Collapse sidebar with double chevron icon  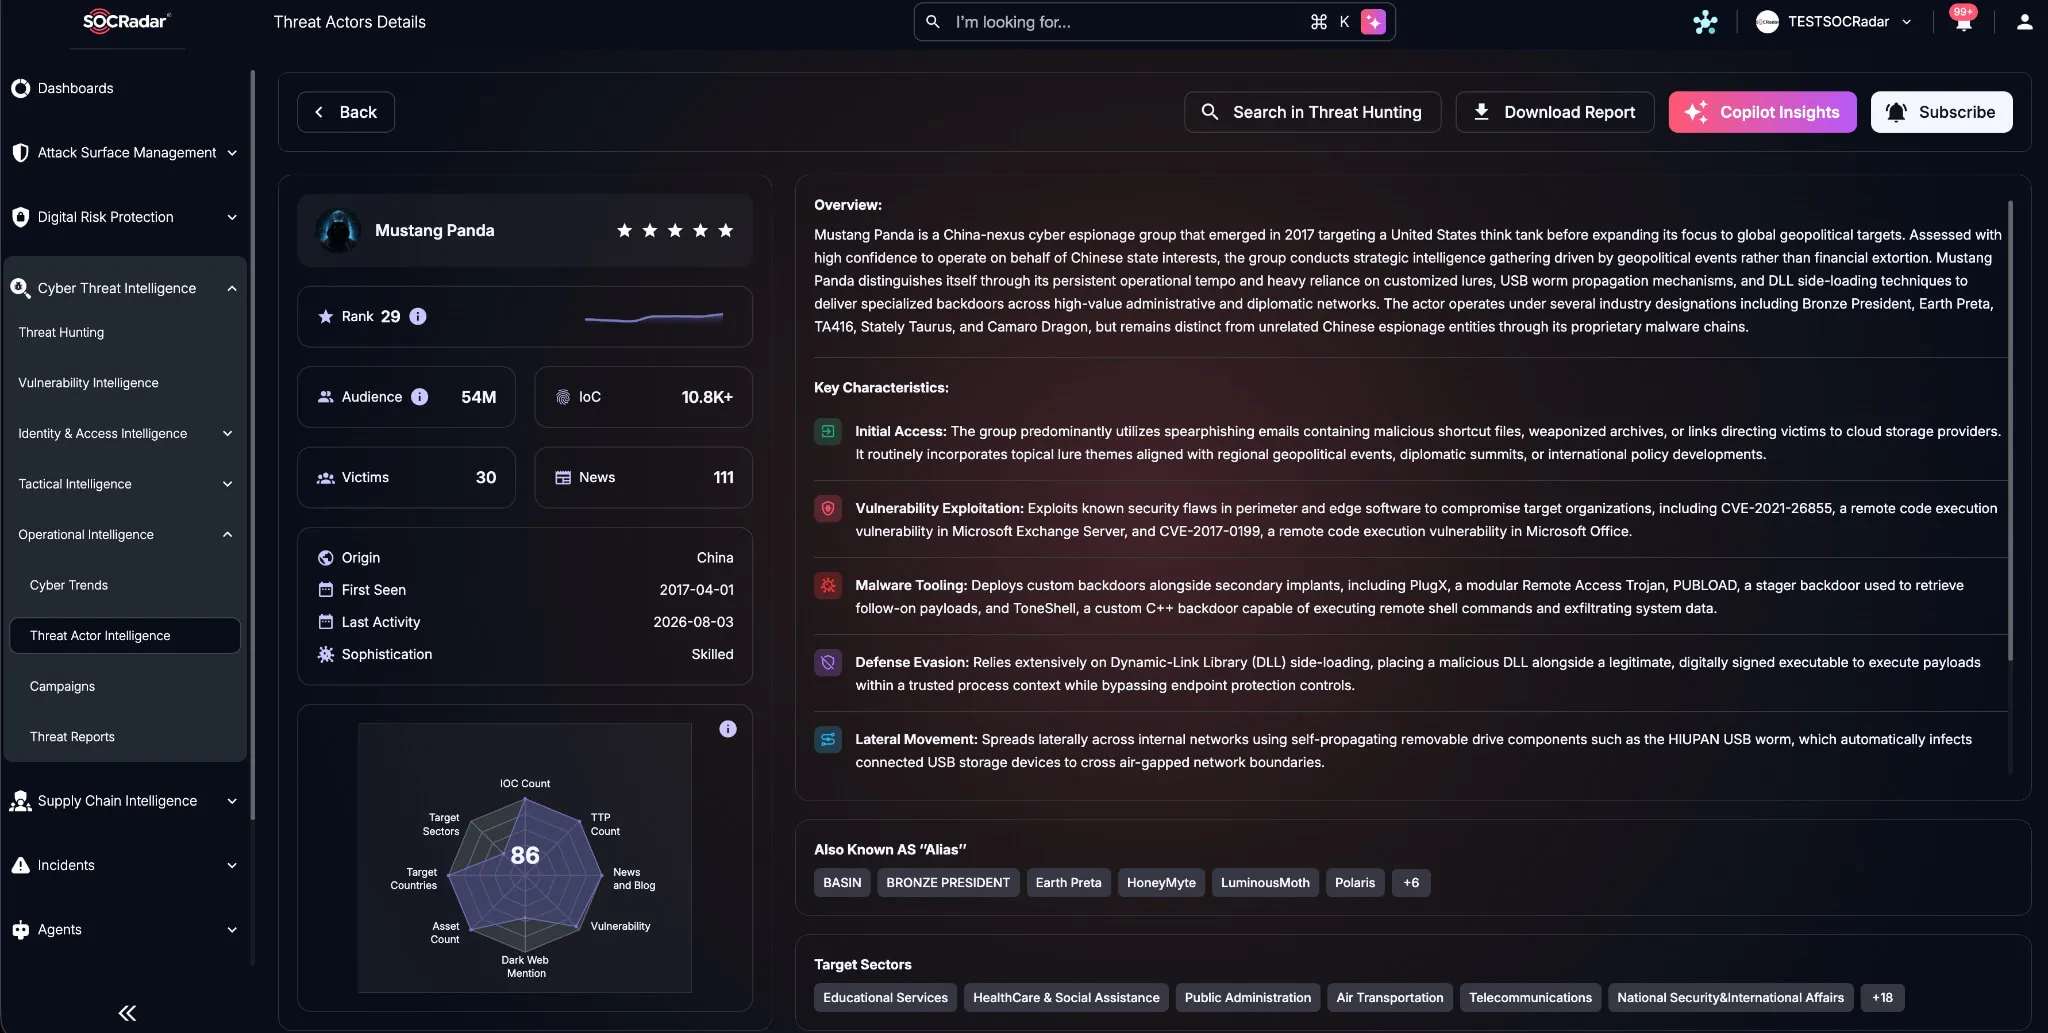point(127,1013)
